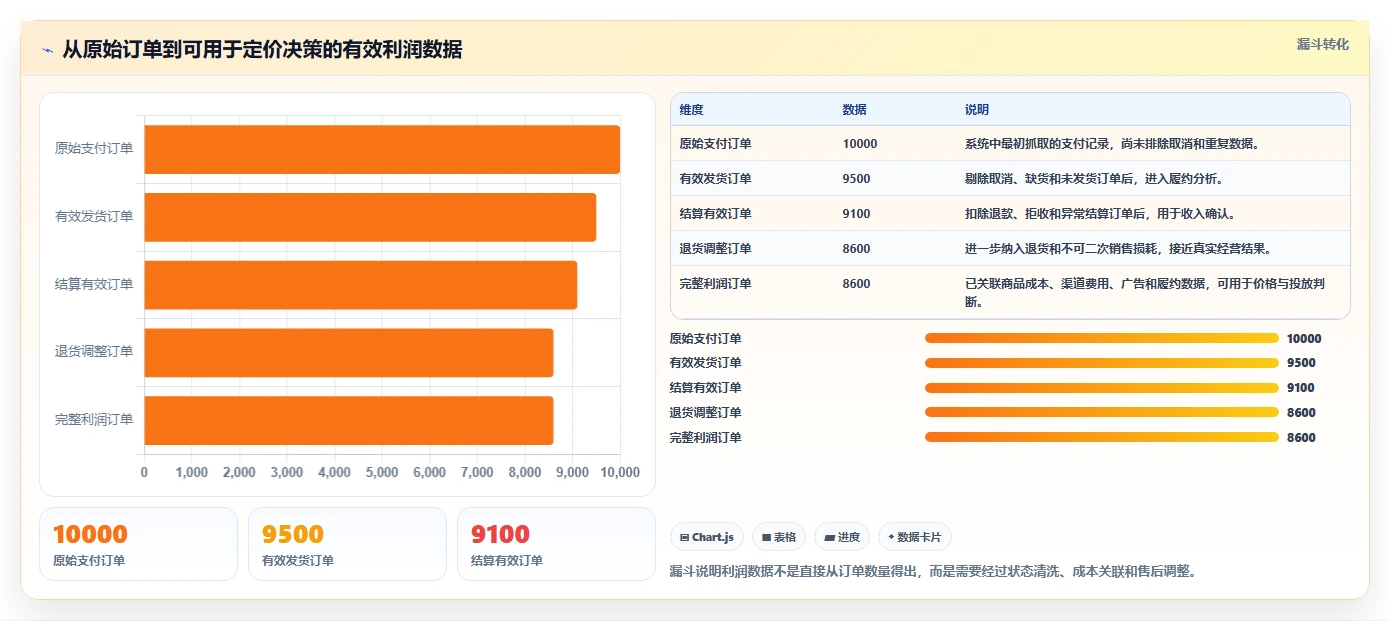Click the description starting 进一步纳入退货
Image resolution: width=1390 pixels, height=621 pixels.
[1118, 249]
